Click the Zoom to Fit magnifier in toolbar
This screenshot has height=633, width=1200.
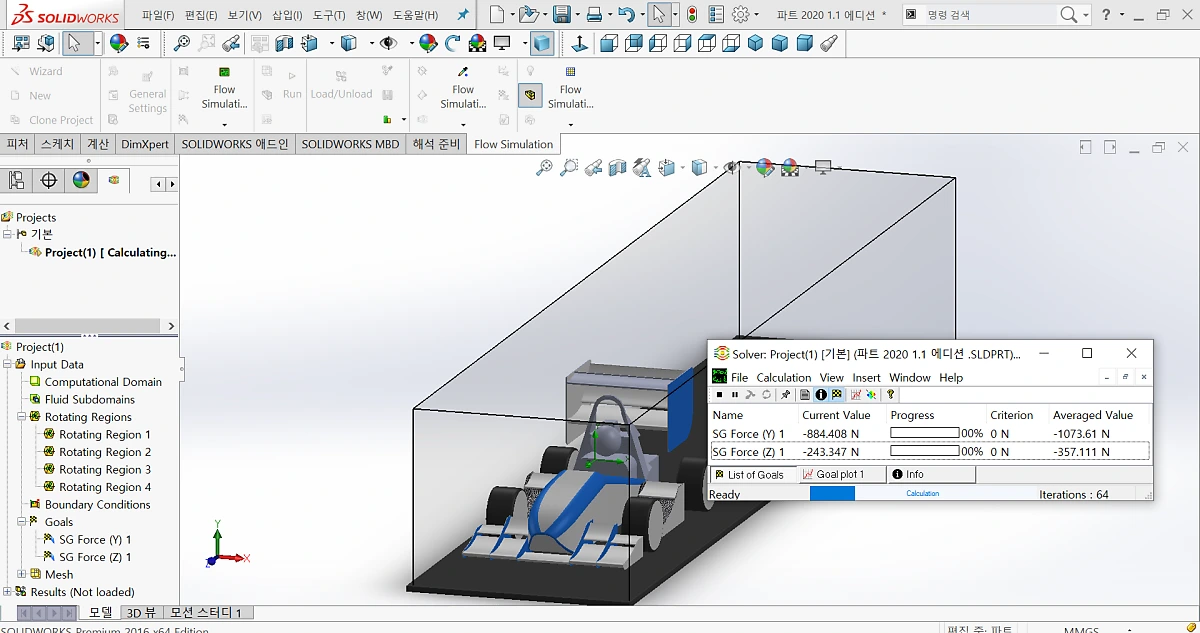click(x=182, y=44)
